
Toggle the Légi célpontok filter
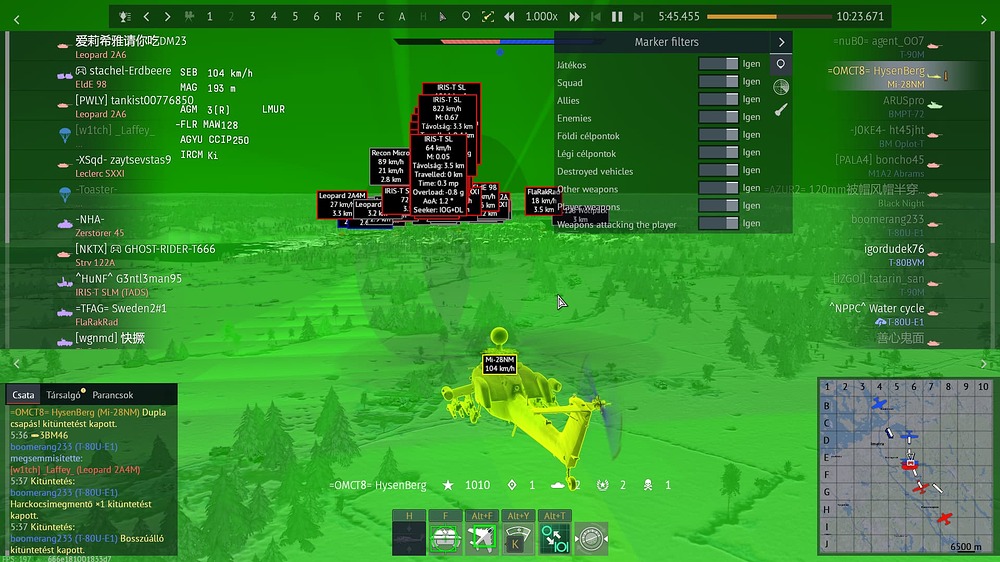[x=718, y=152]
